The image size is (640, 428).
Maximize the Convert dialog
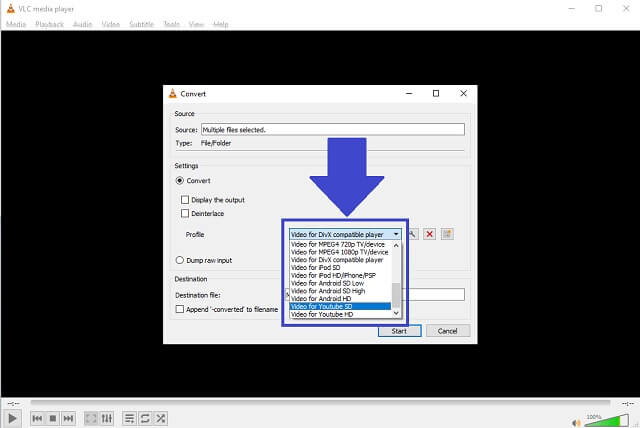436,93
